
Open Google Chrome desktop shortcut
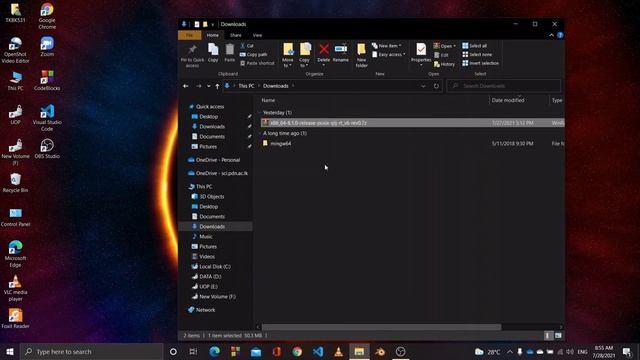47,16
